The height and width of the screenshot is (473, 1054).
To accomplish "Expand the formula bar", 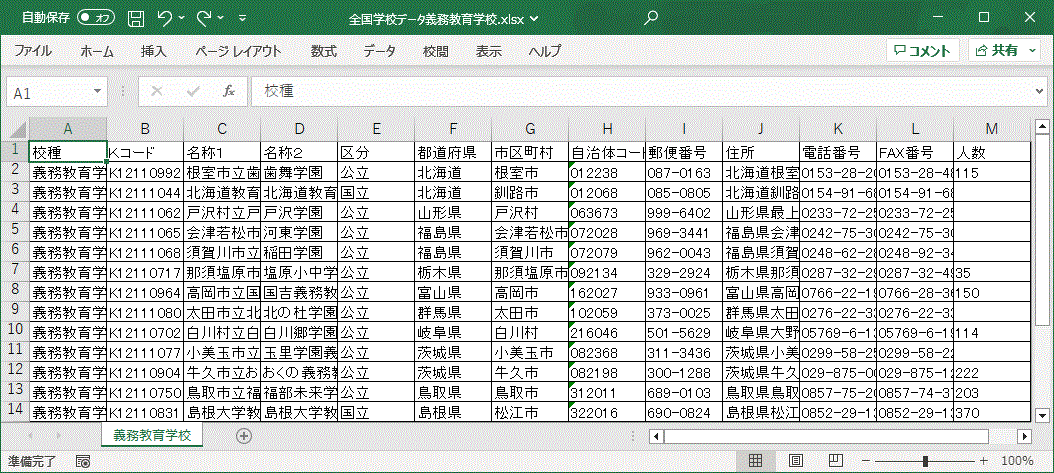I will [x=1039, y=91].
